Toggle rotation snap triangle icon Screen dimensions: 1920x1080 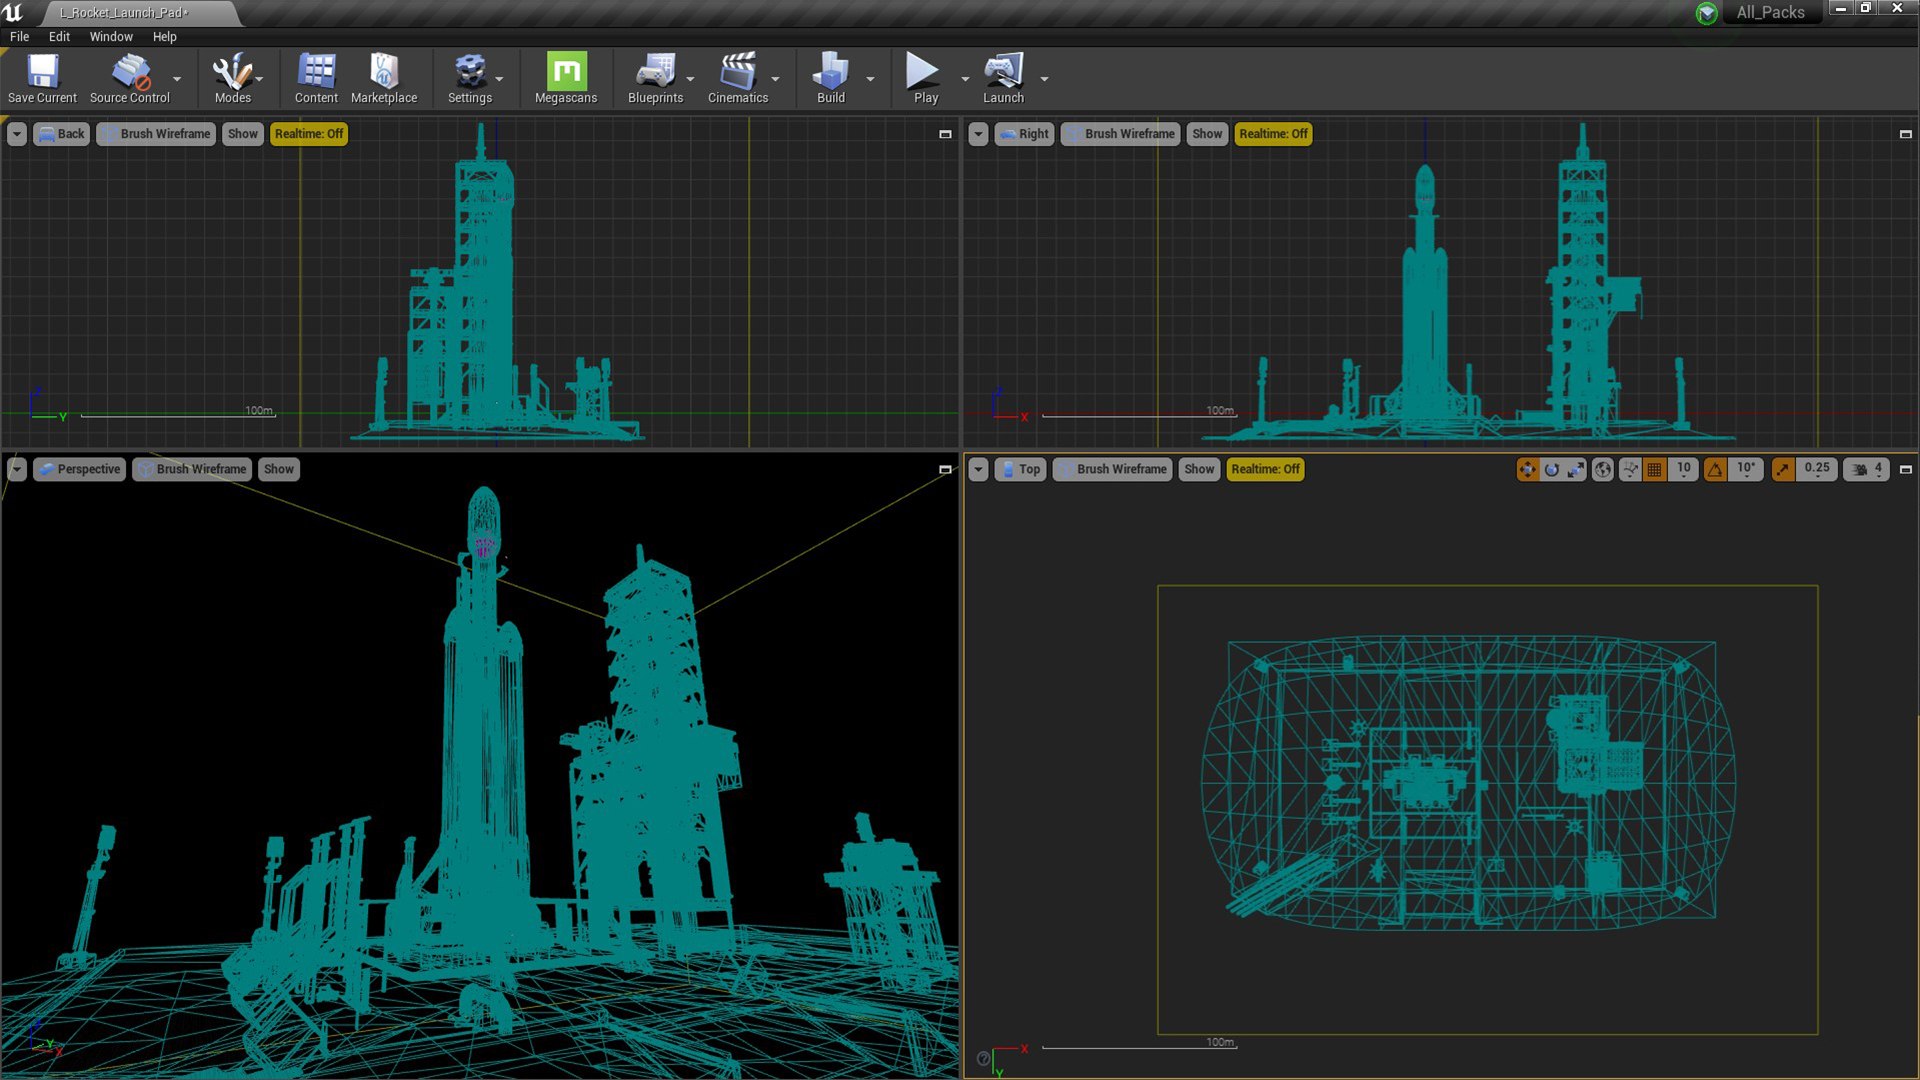coord(1716,469)
